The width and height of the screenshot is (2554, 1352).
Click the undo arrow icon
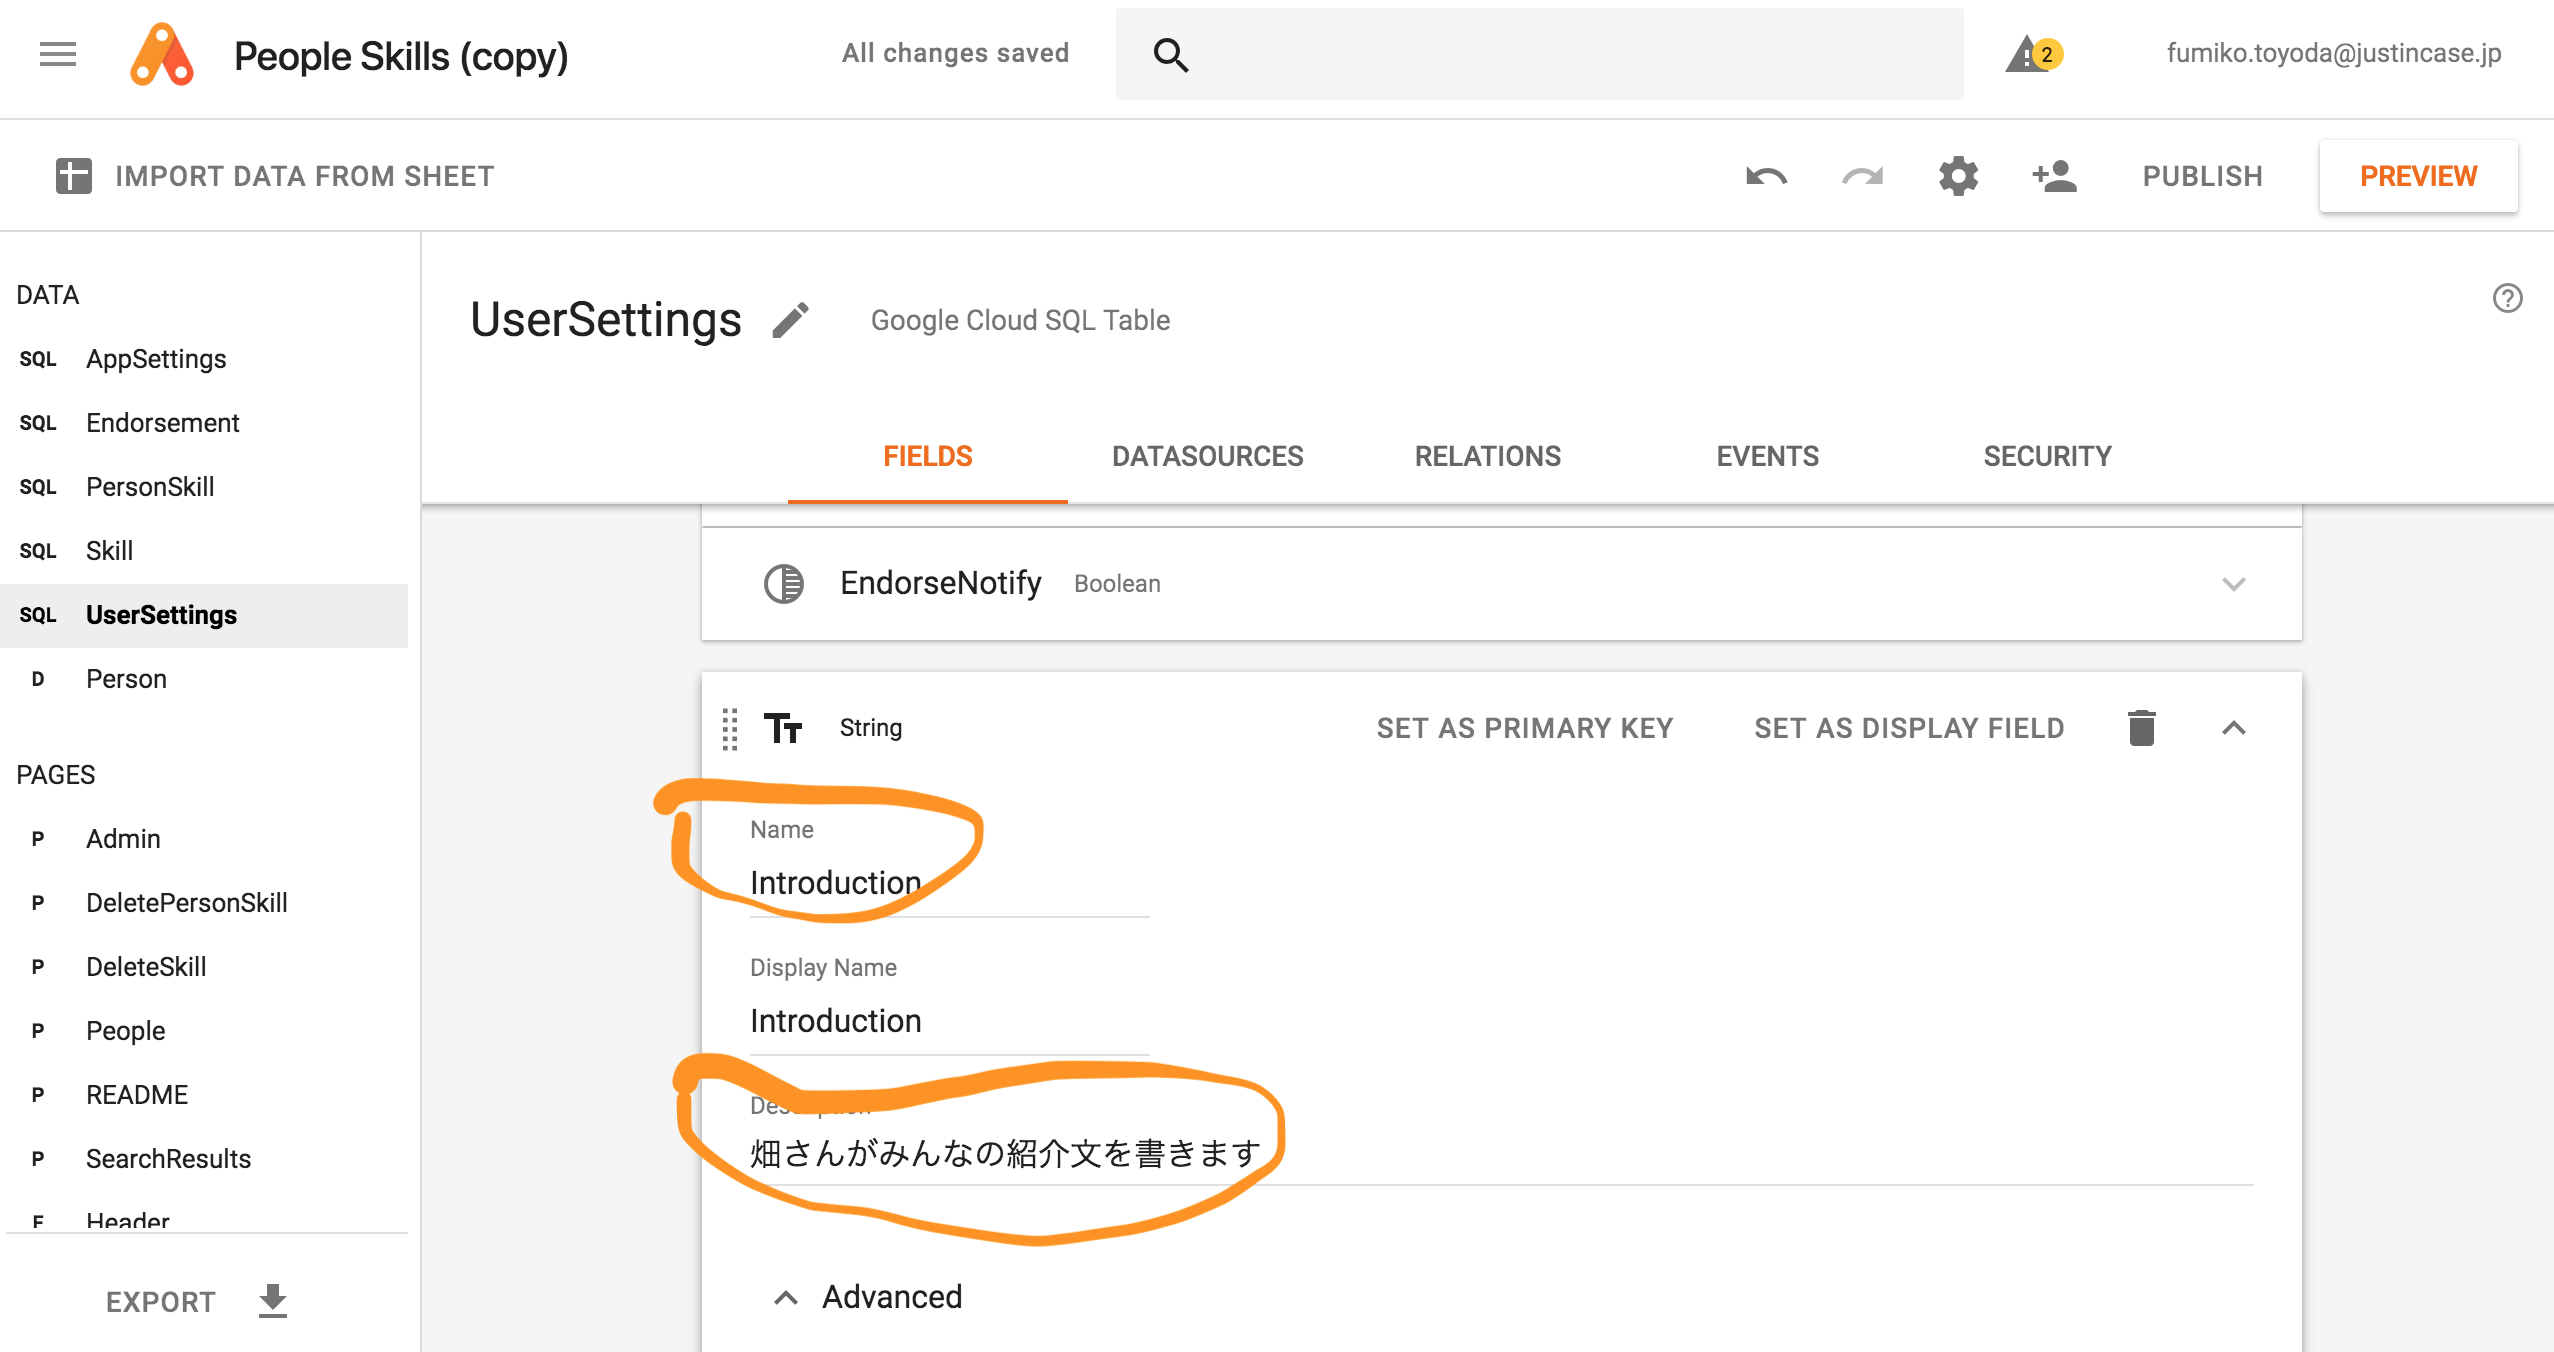(1765, 177)
